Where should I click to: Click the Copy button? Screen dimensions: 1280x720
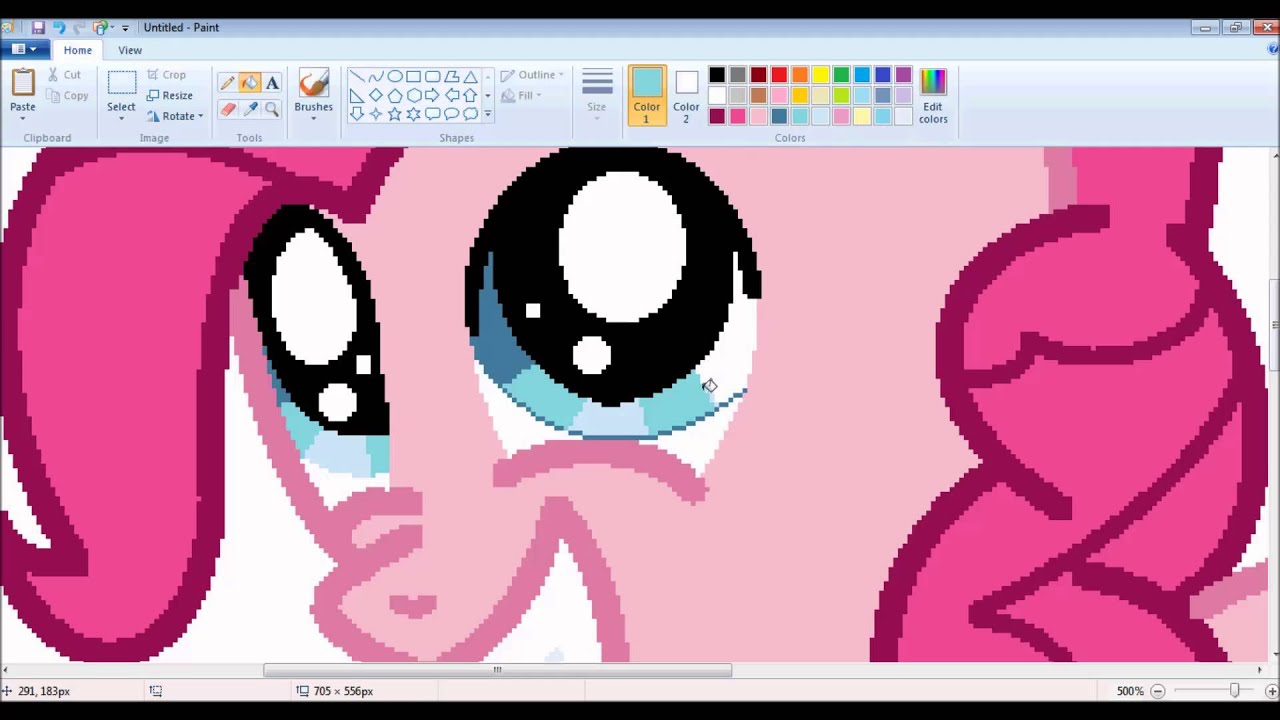(67, 96)
